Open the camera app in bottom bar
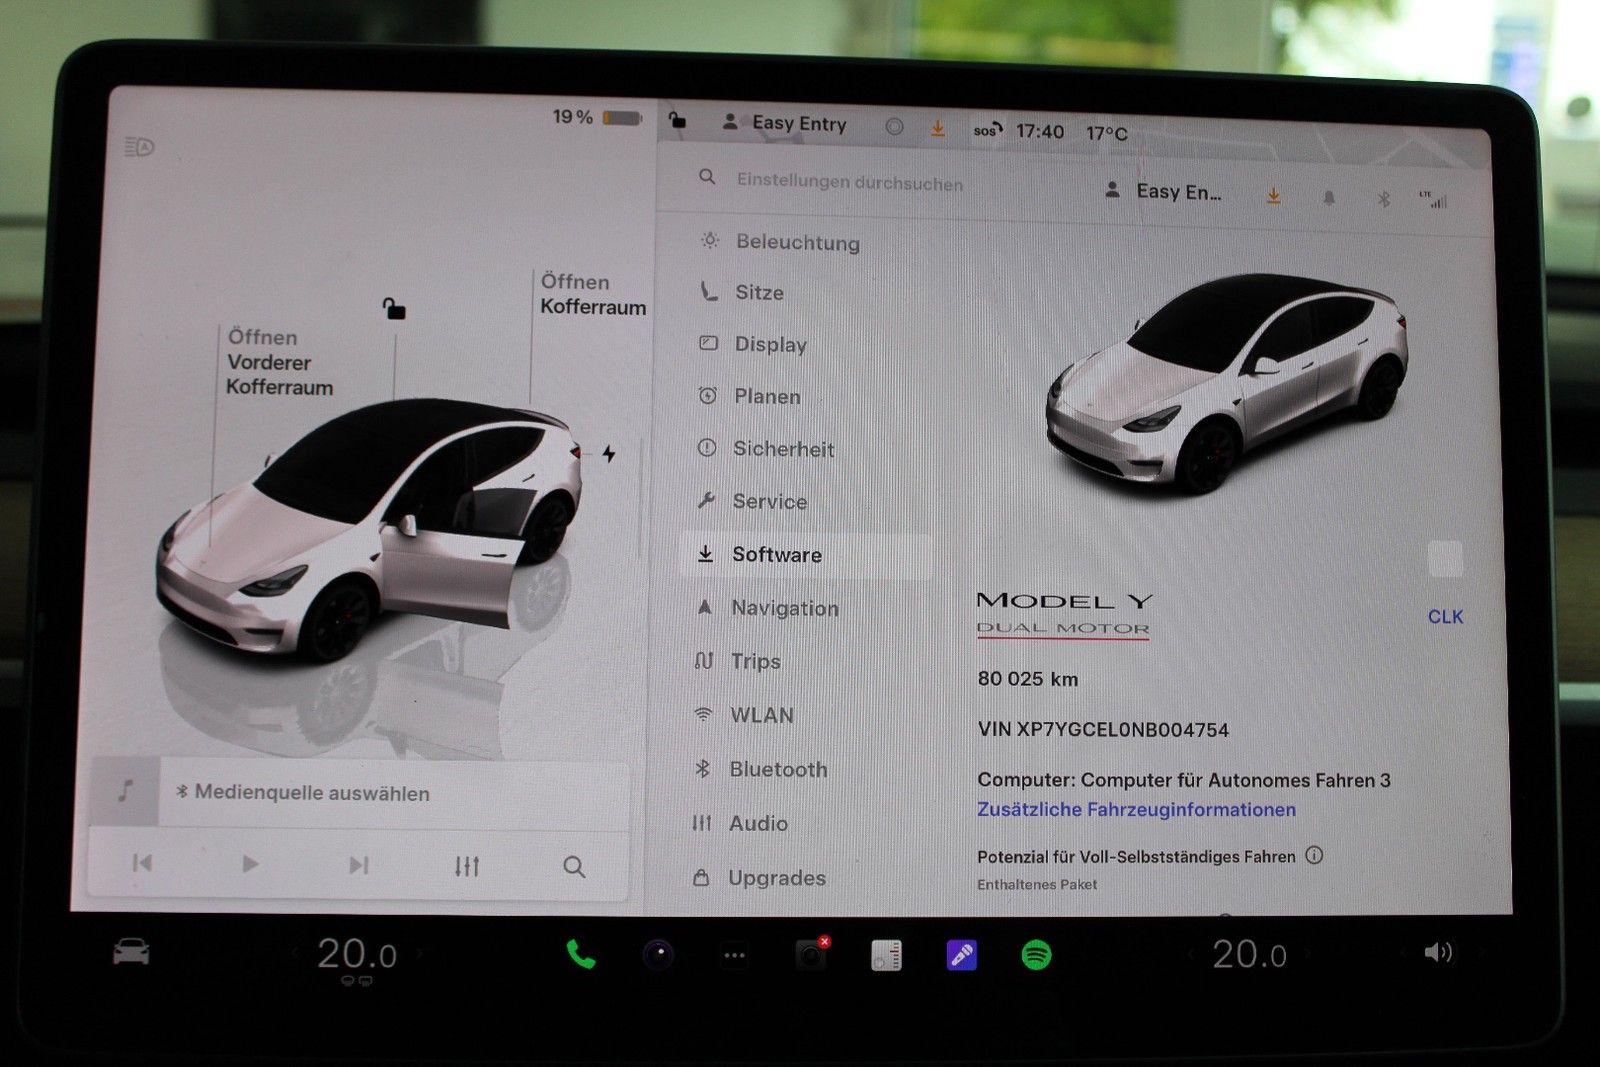The image size is (1600, 1067). tap(658, 955)
